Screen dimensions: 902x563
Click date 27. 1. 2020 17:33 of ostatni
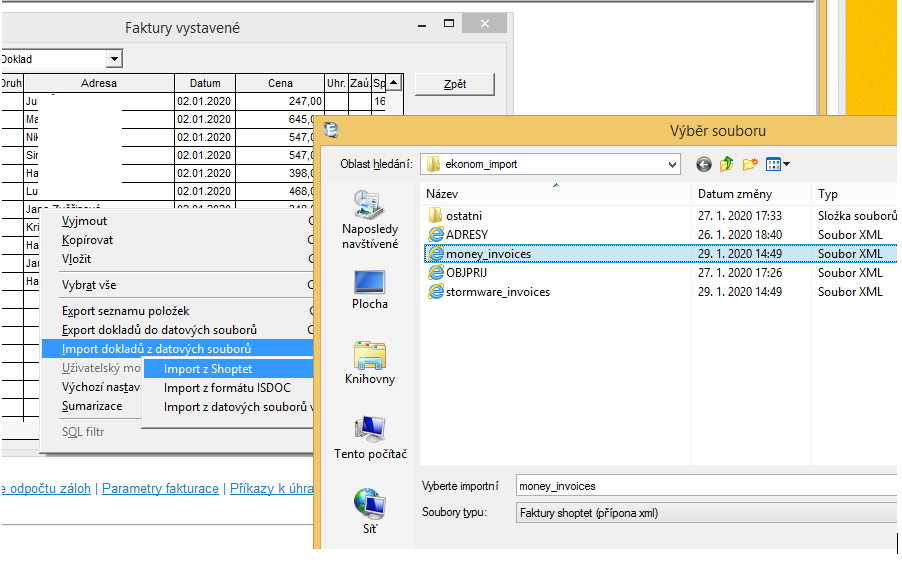[x=740, y=216]
